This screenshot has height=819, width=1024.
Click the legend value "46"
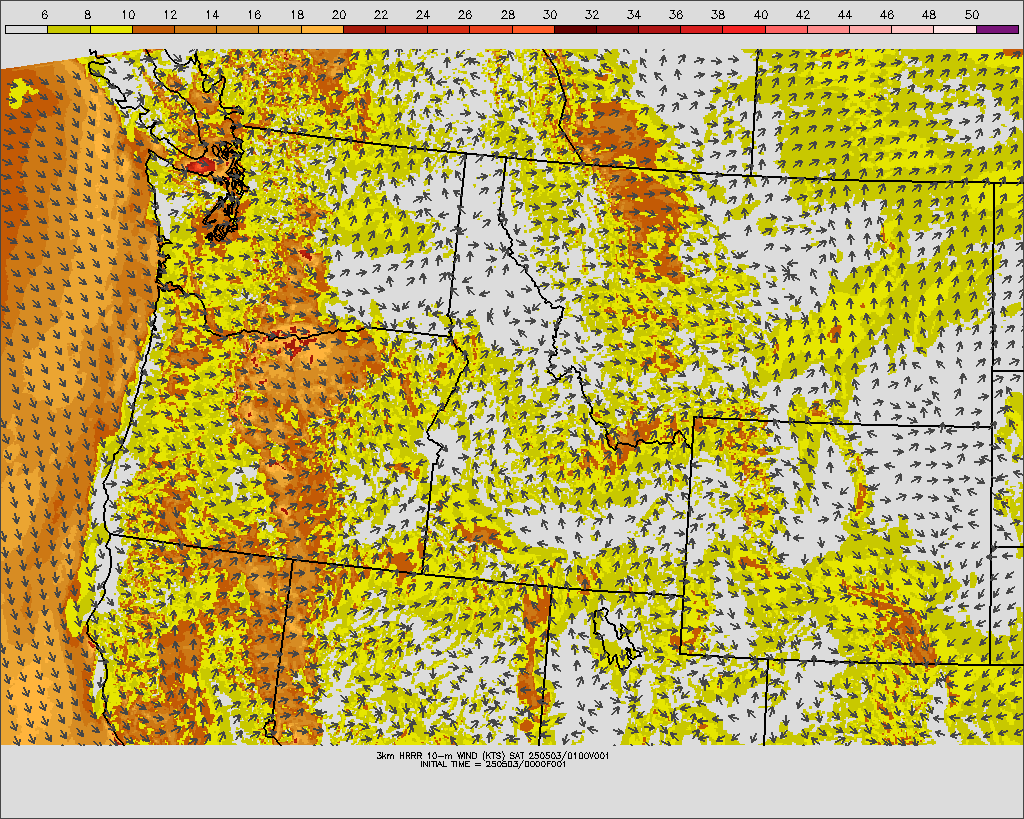(887, 15)
